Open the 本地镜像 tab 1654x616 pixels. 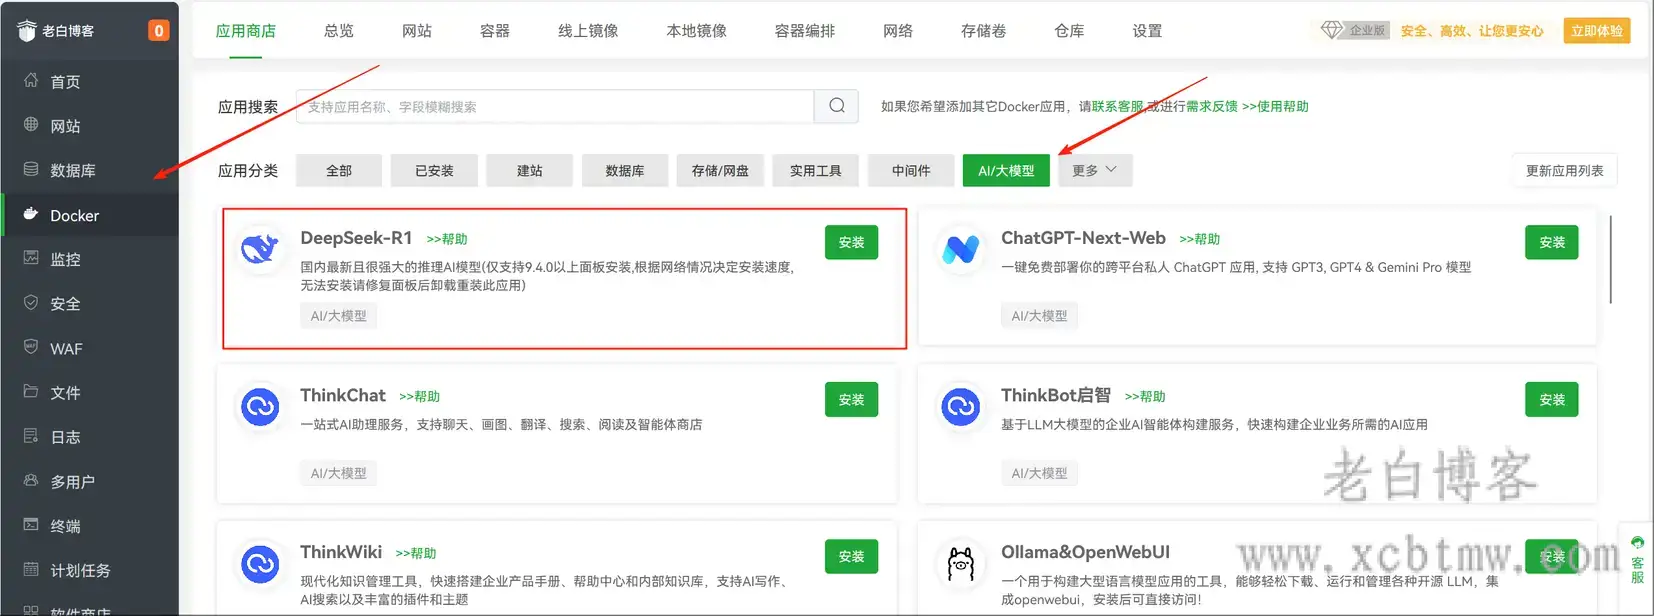click(697, 31)
